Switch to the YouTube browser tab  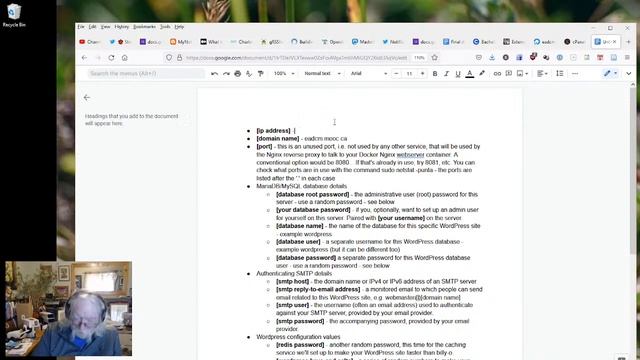(x=90, y=42)
